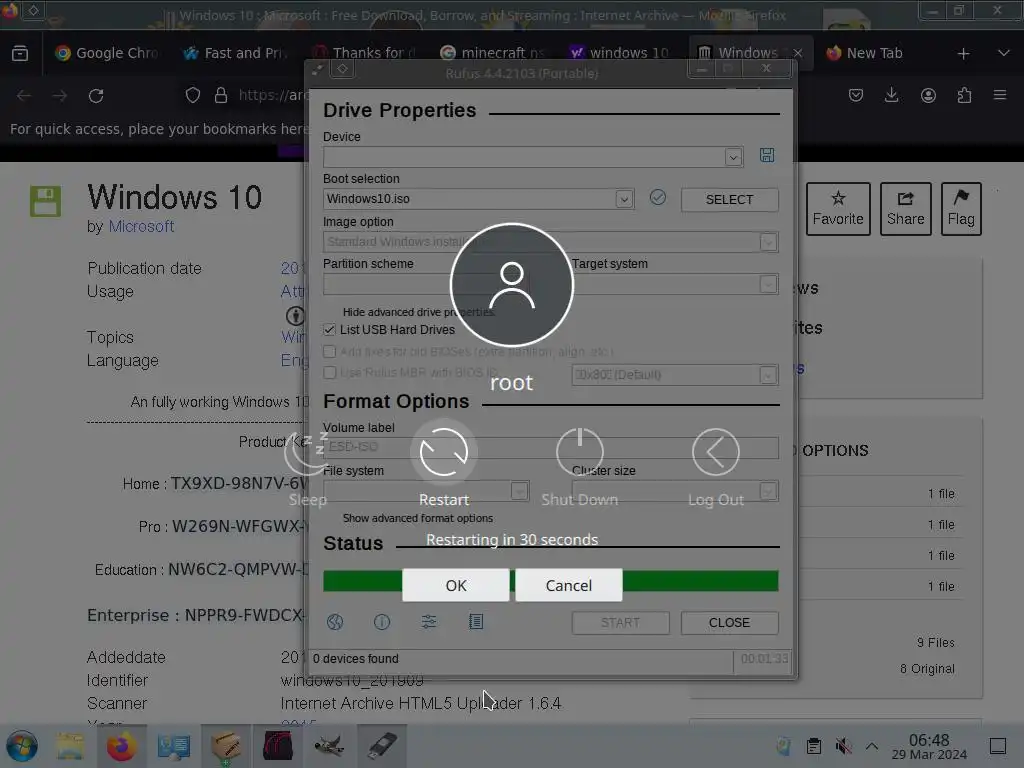Image resolution: width=1024 pixels, height=768 pixels.
Task: Open Firefox recent browsing (Firefox View) icon
Action: [x=20, y=53]
